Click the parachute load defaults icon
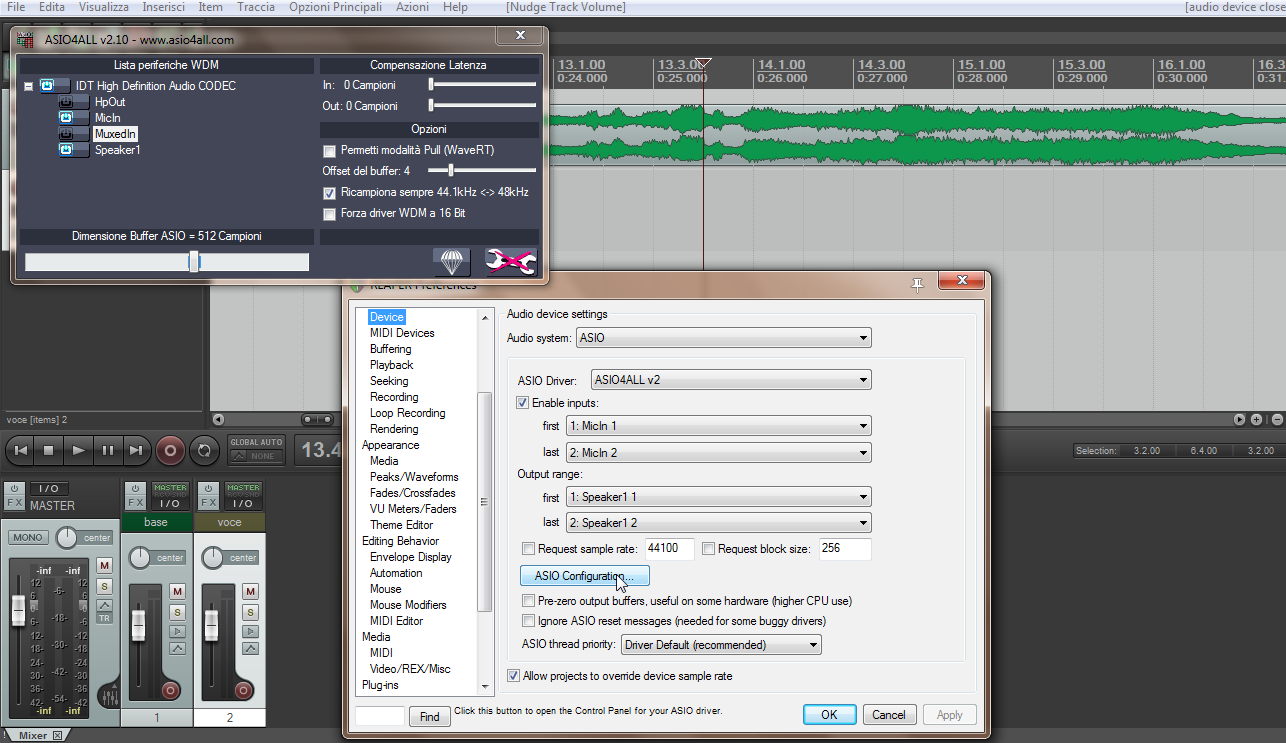 (452, 261)
